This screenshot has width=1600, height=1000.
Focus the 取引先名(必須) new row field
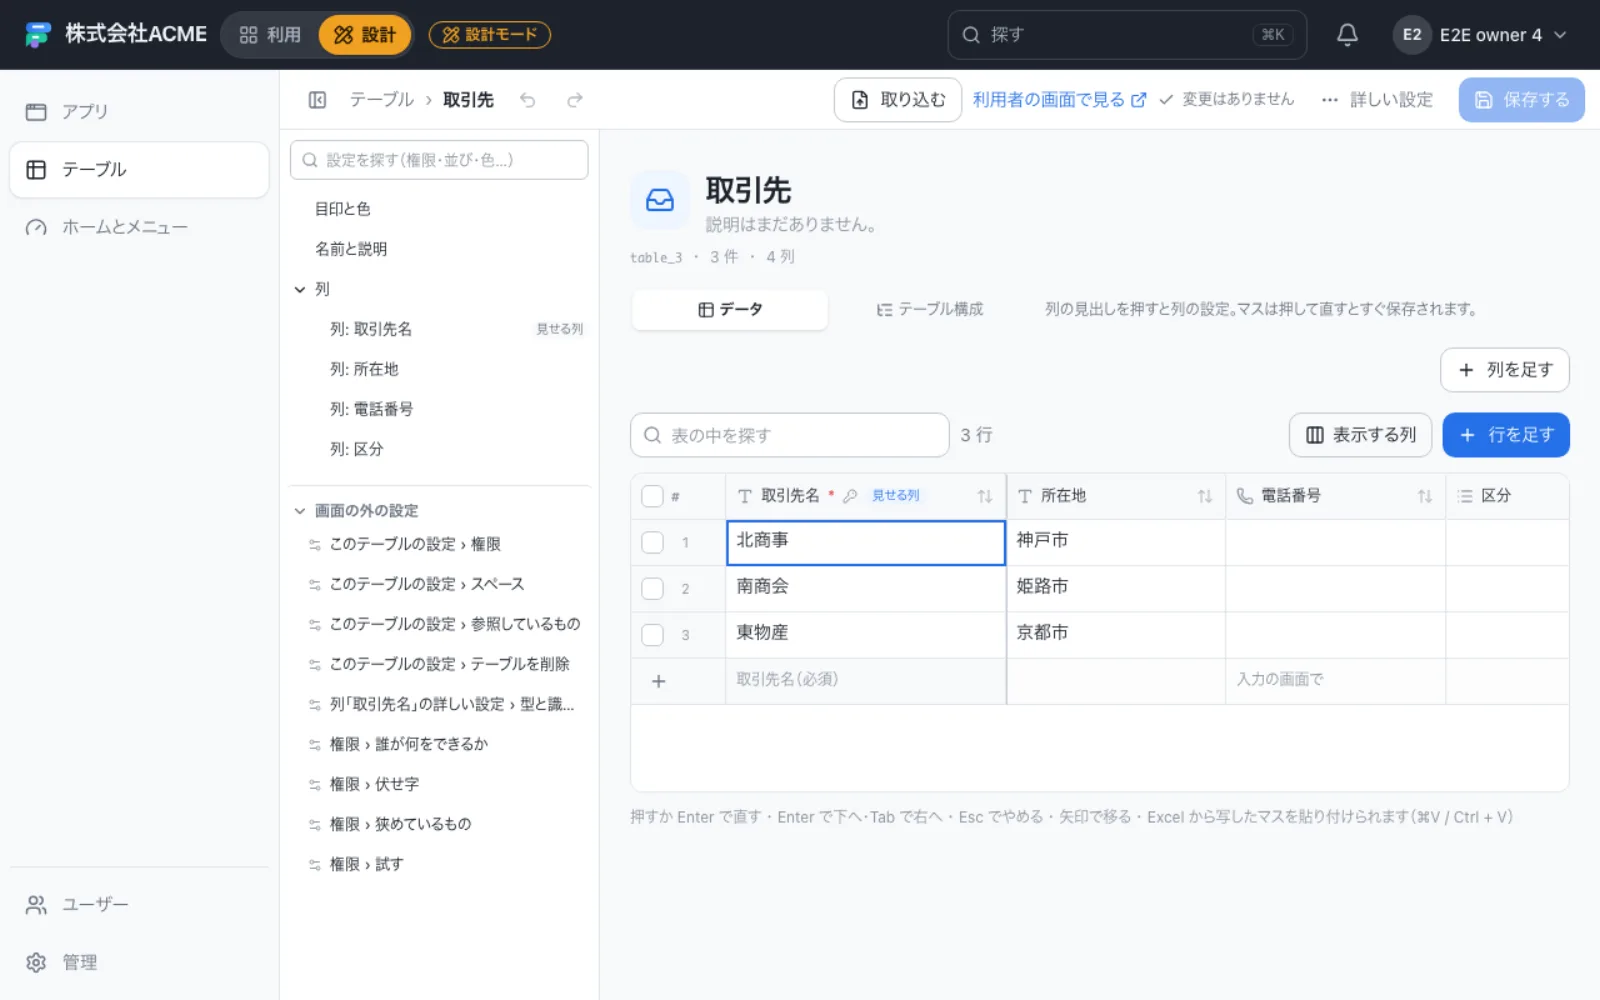[x=866, y=681]
